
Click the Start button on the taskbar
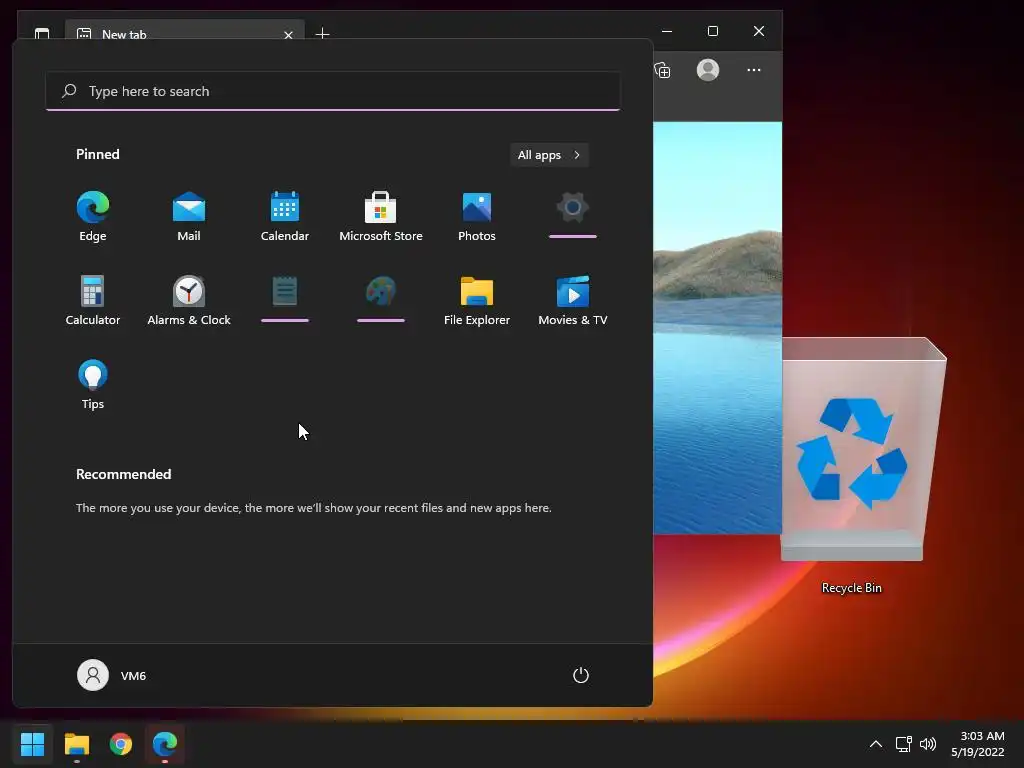[x=32, y=744]
